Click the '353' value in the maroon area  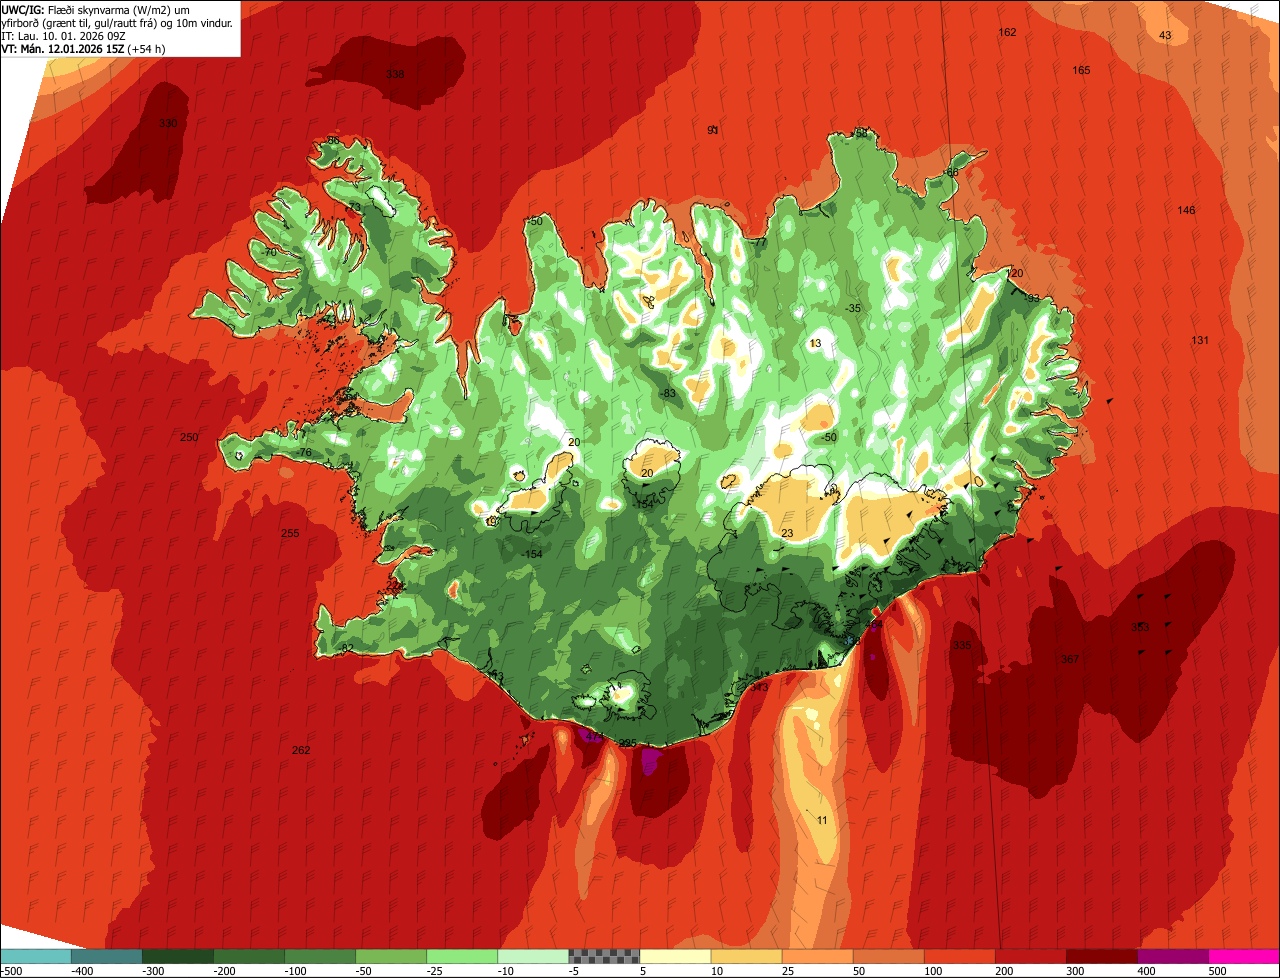(x=1140, y=627)
